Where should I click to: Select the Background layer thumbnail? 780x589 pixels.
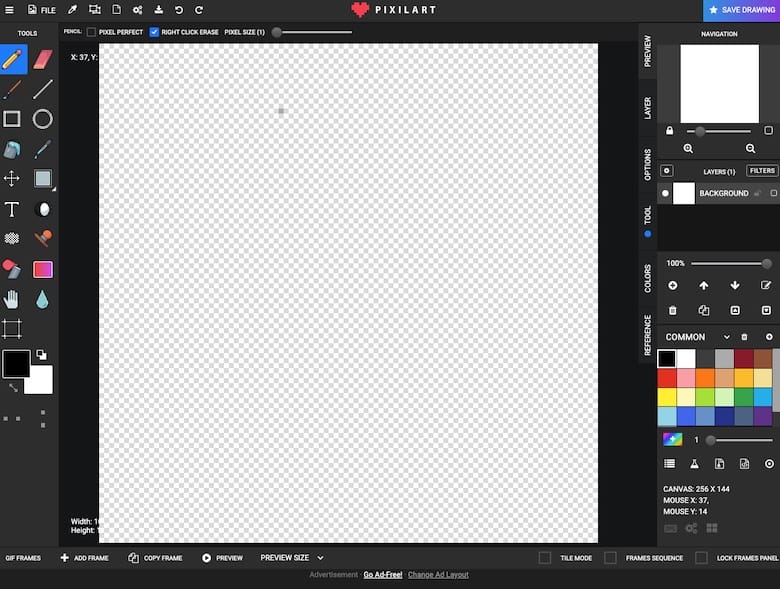[x=683, y=193]
